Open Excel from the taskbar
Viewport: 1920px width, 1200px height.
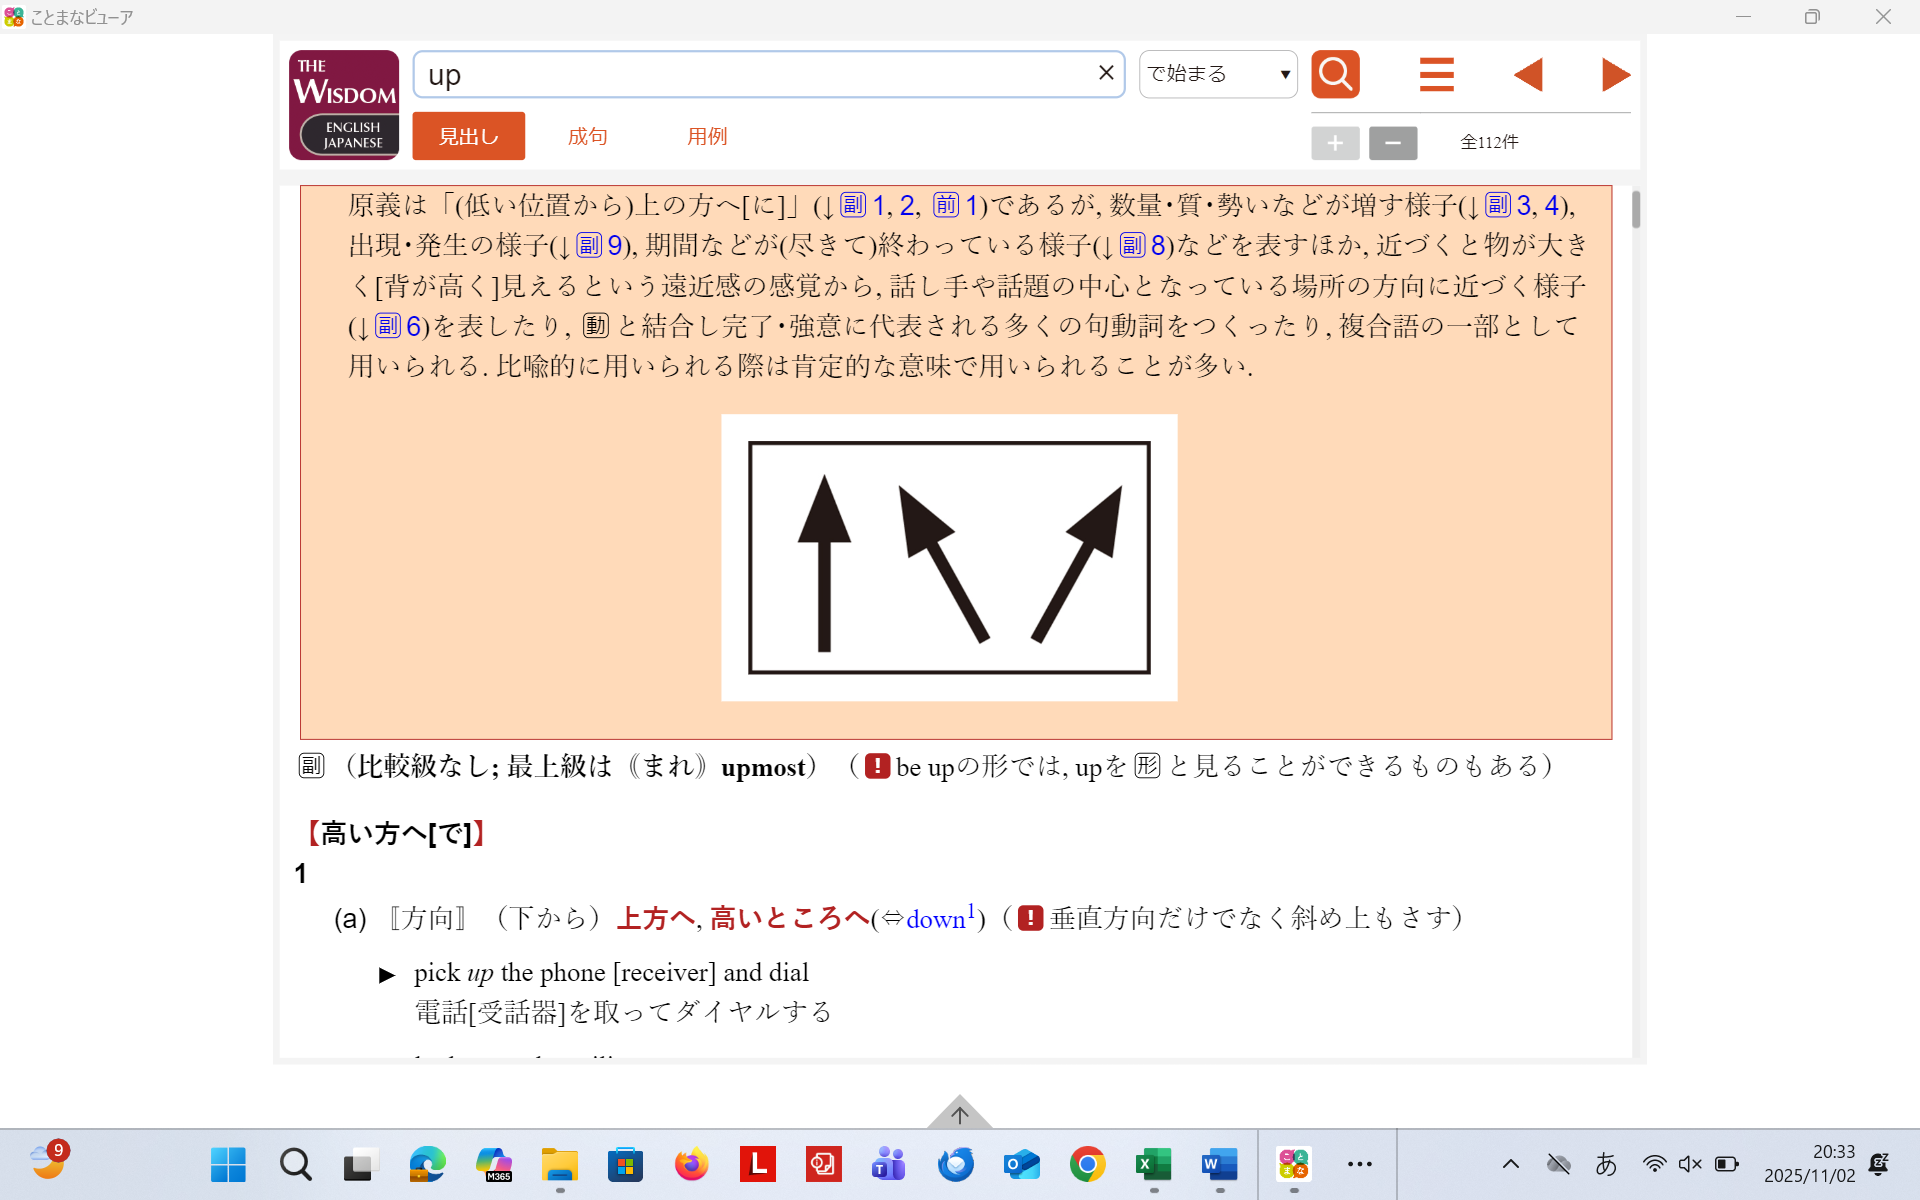click(1153, 1164)
